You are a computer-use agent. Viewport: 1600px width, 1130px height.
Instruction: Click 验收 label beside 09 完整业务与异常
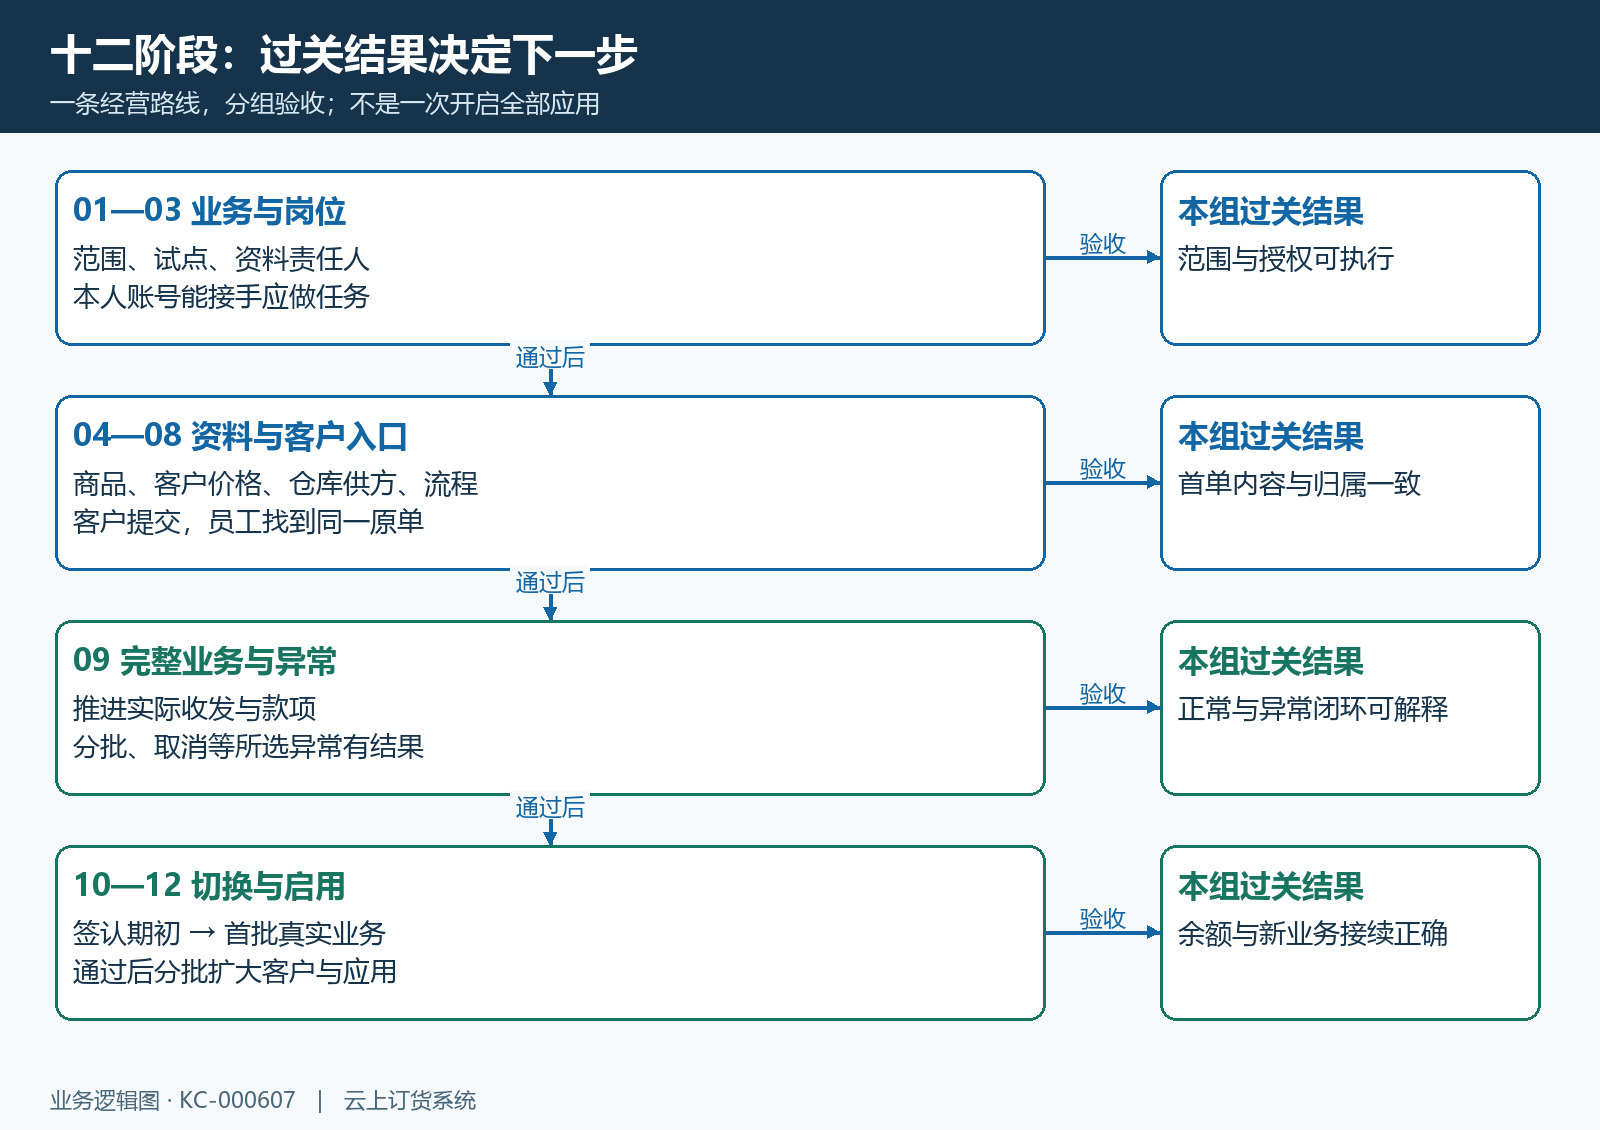pos(1103,694)
